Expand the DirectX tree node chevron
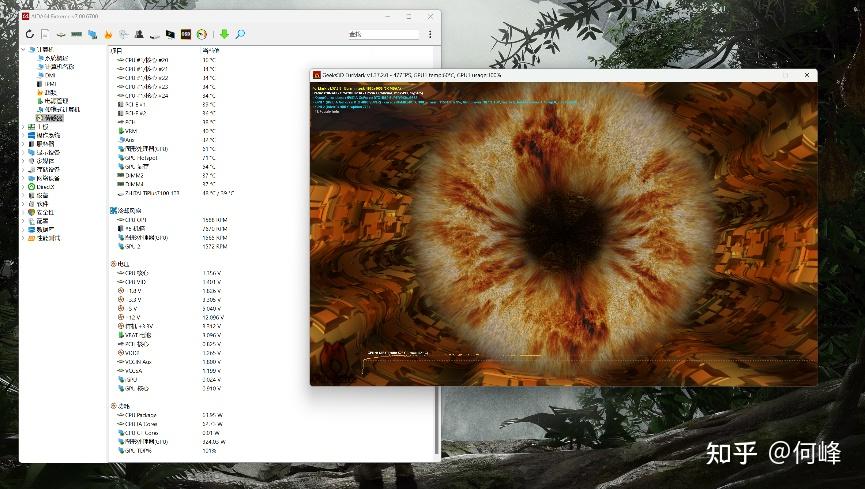This screenshot has height=489, width=865. 23,187
